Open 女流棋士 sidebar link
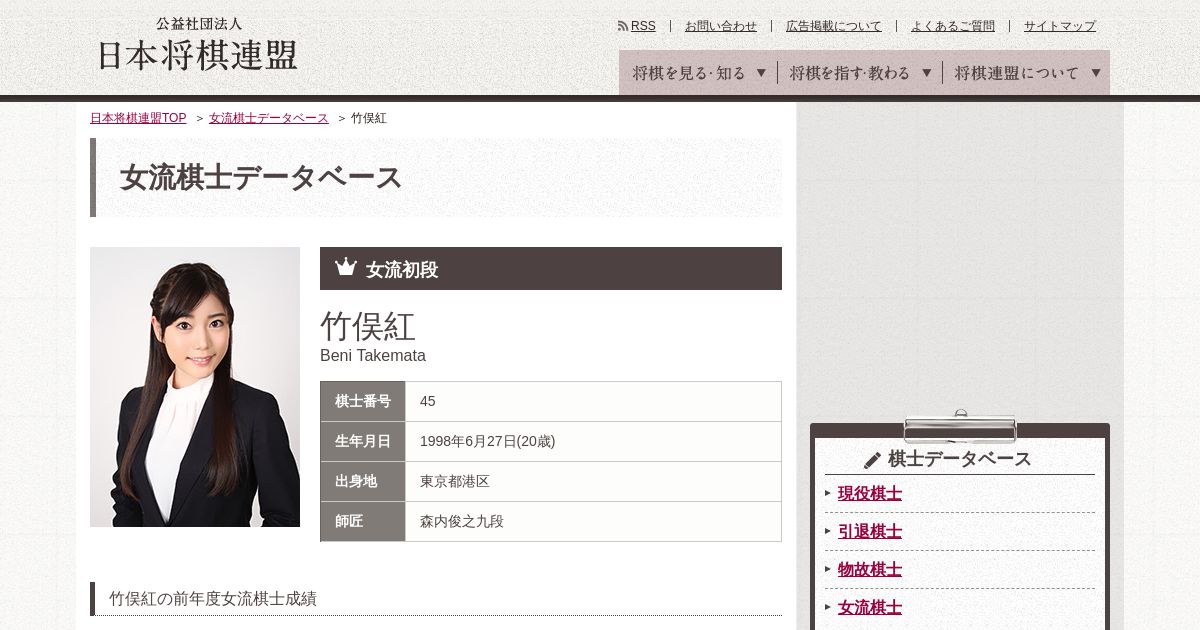 (870, 607)
